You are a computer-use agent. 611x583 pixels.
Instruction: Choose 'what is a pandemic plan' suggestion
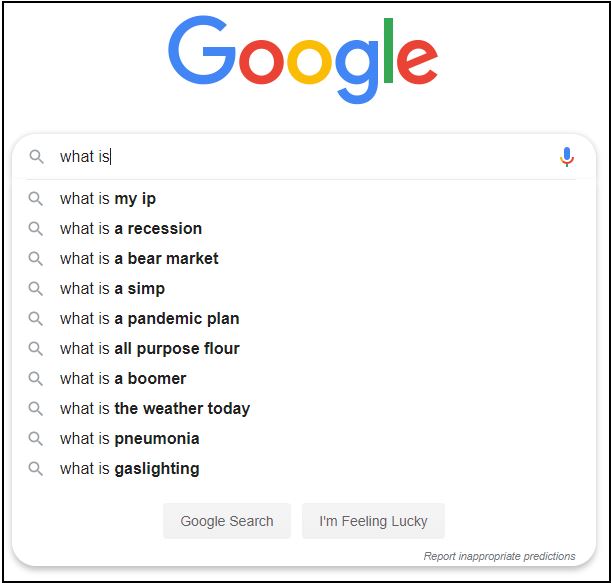(149, 319)
